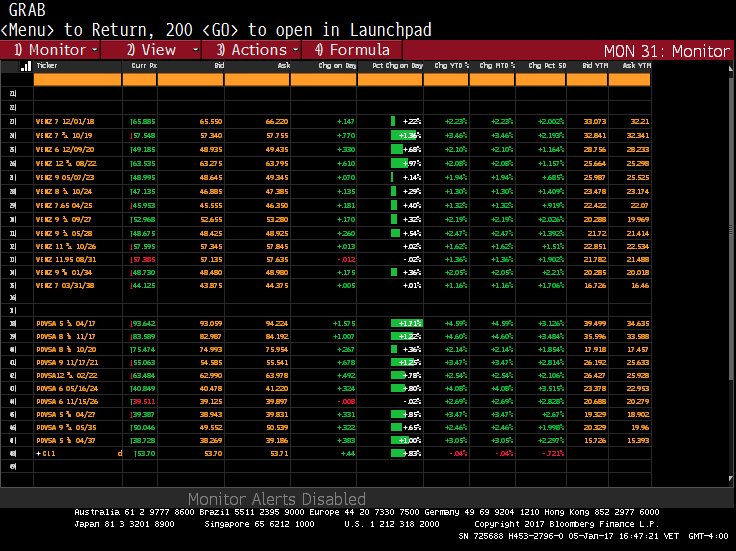Click the Chg YTD % column header
The image size is (736, 551).
pyautogui.click(x=452, y=66)
